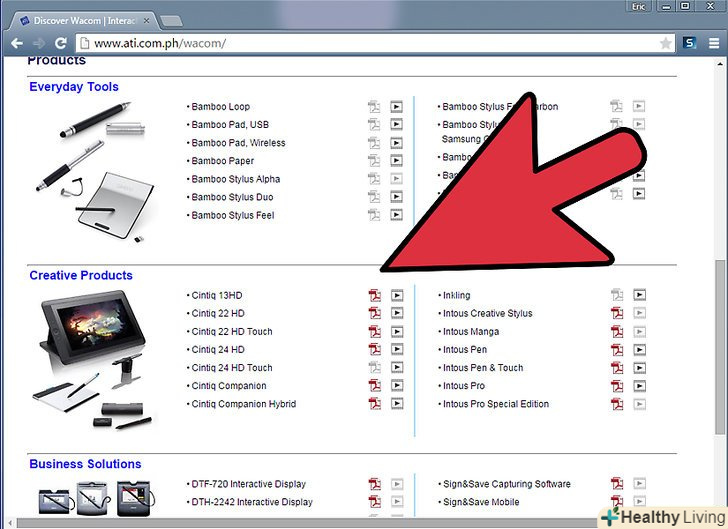This screenshot has height=529, width=728.
Task: Click the Business Solutions signature pads image
Action: (x=95, y=499)
